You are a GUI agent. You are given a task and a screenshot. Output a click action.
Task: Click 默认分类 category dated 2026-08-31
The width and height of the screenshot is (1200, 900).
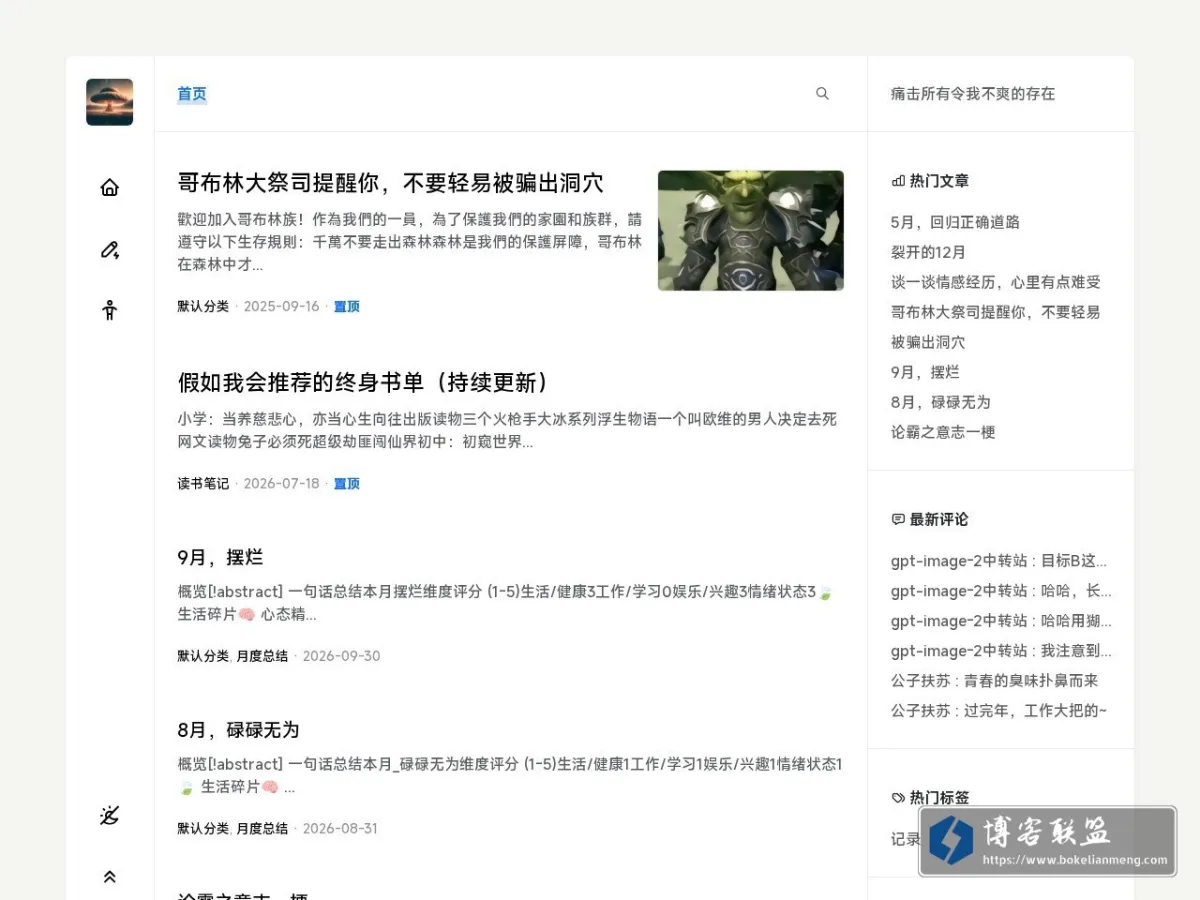point(203,828)
